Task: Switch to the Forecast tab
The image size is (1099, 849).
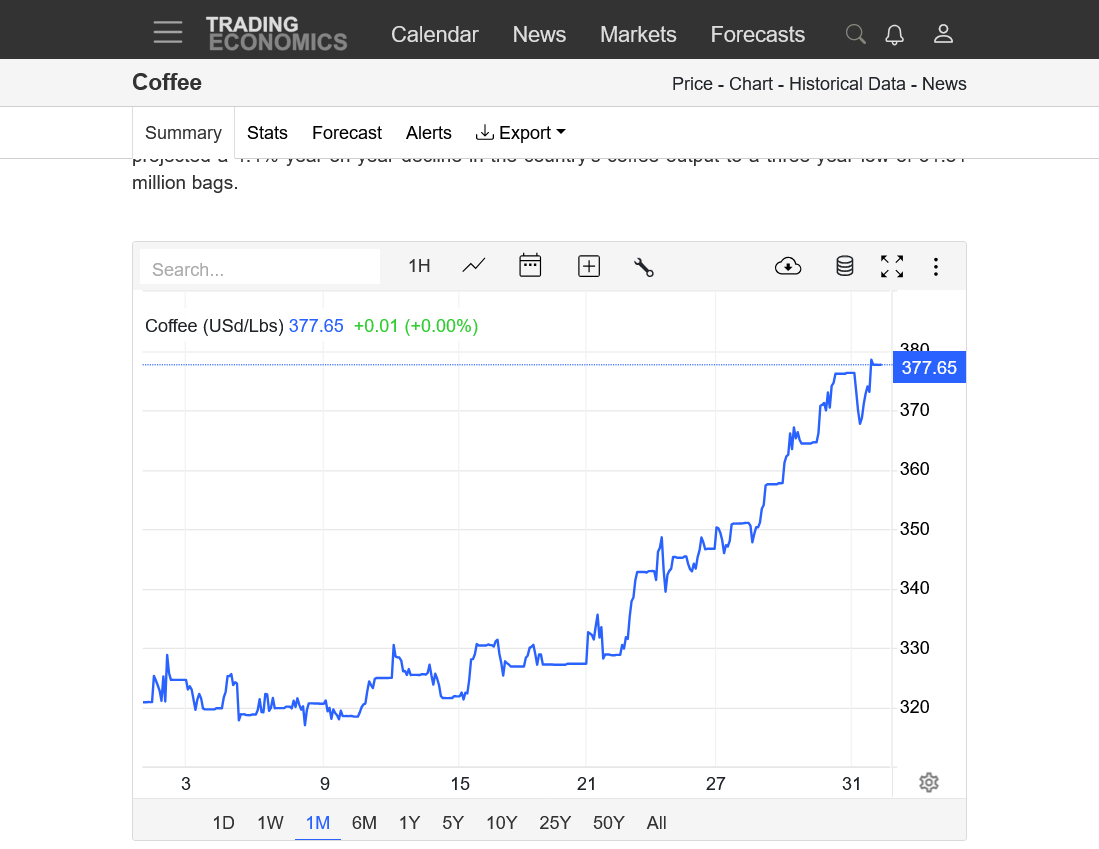Action: [346, 133]
